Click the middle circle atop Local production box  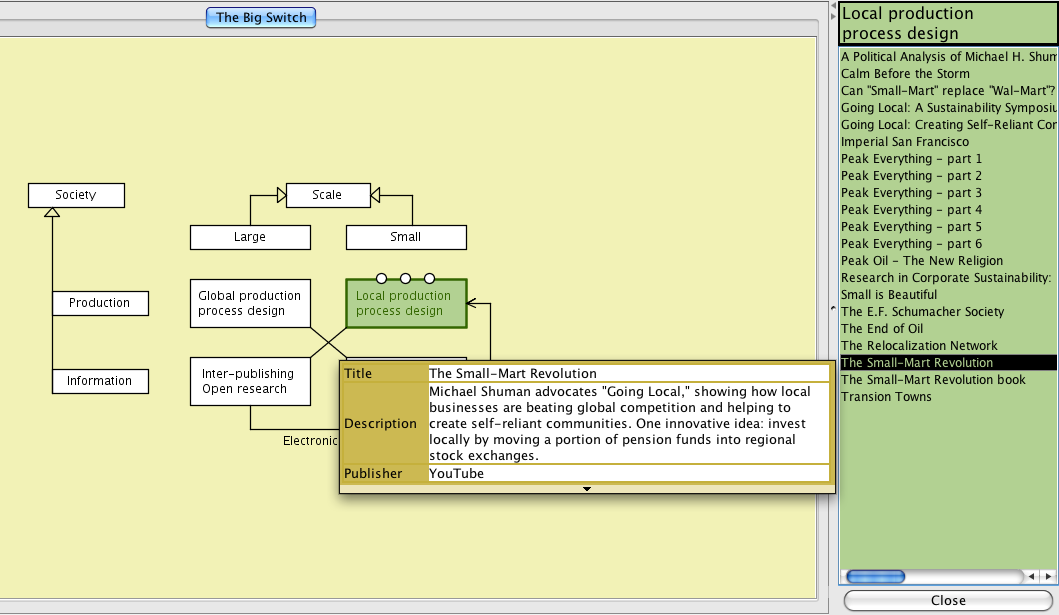click(x=405, y=278)
